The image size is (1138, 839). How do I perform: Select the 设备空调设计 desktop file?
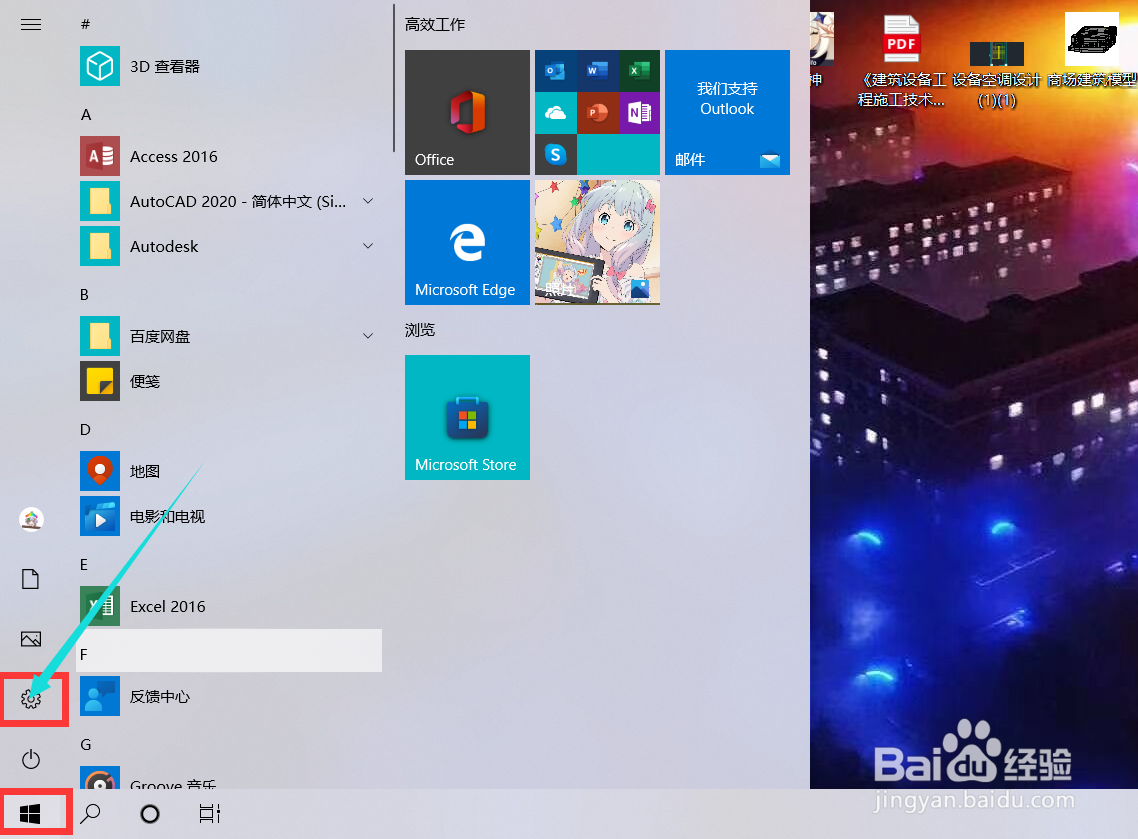click(x=996, y=74)
